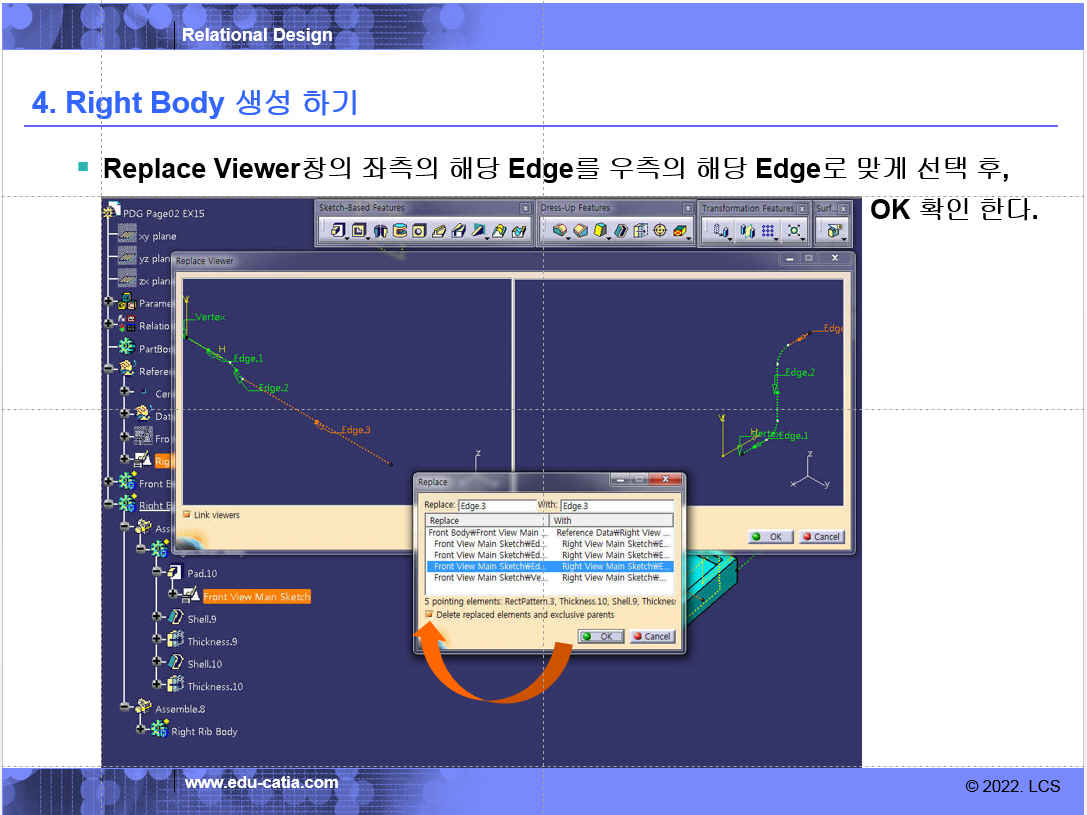Select Thickness.10 in the specification tree
The width and height of the screenshot is (1087, 815).
pyautogui.click(x=214, y=686)
